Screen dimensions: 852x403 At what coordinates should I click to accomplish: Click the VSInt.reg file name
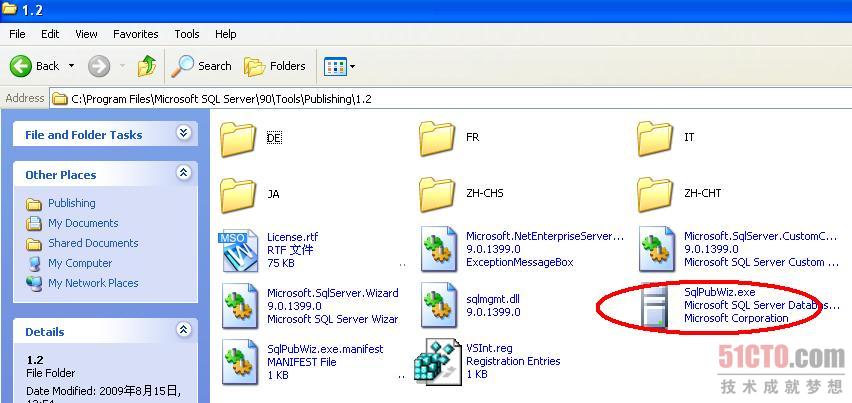tap(489, 348)
